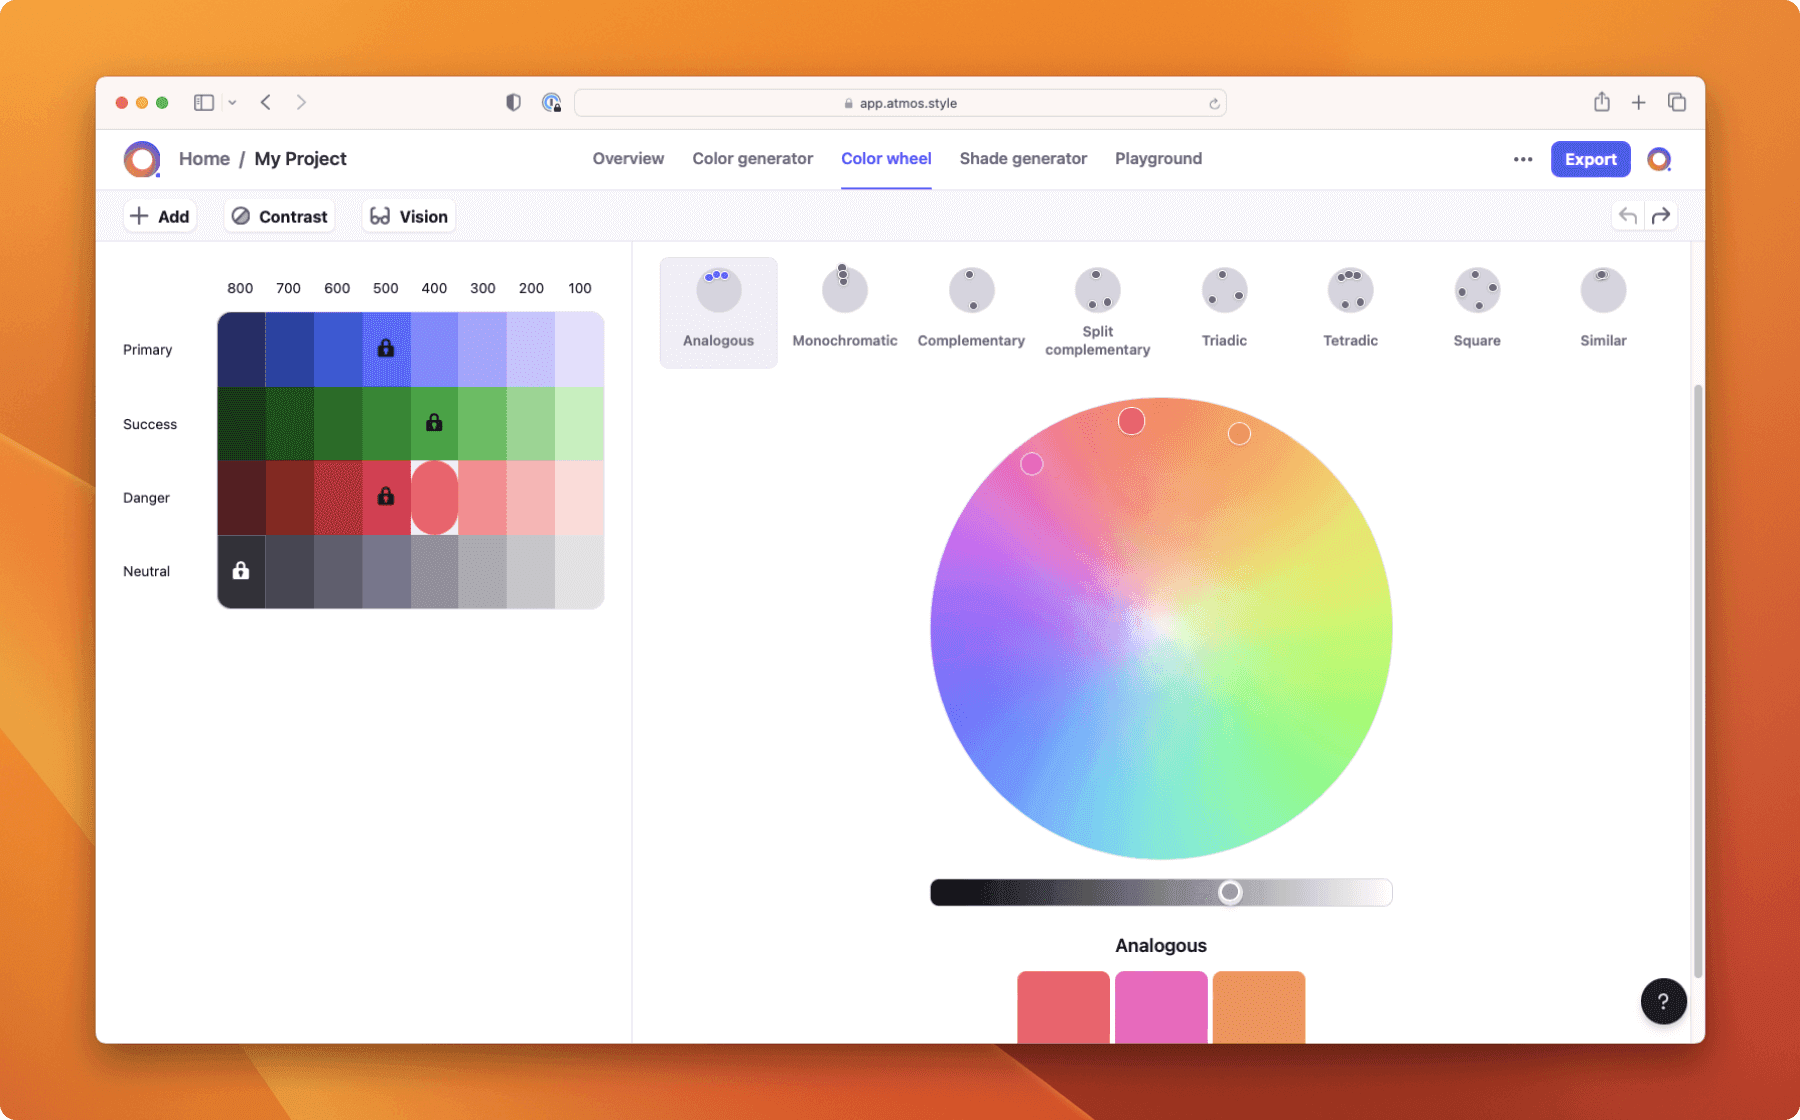This screenshot has height=1120, width=1800.
Task: Unlock the Primary 500 shade
Action: (385, 349)
